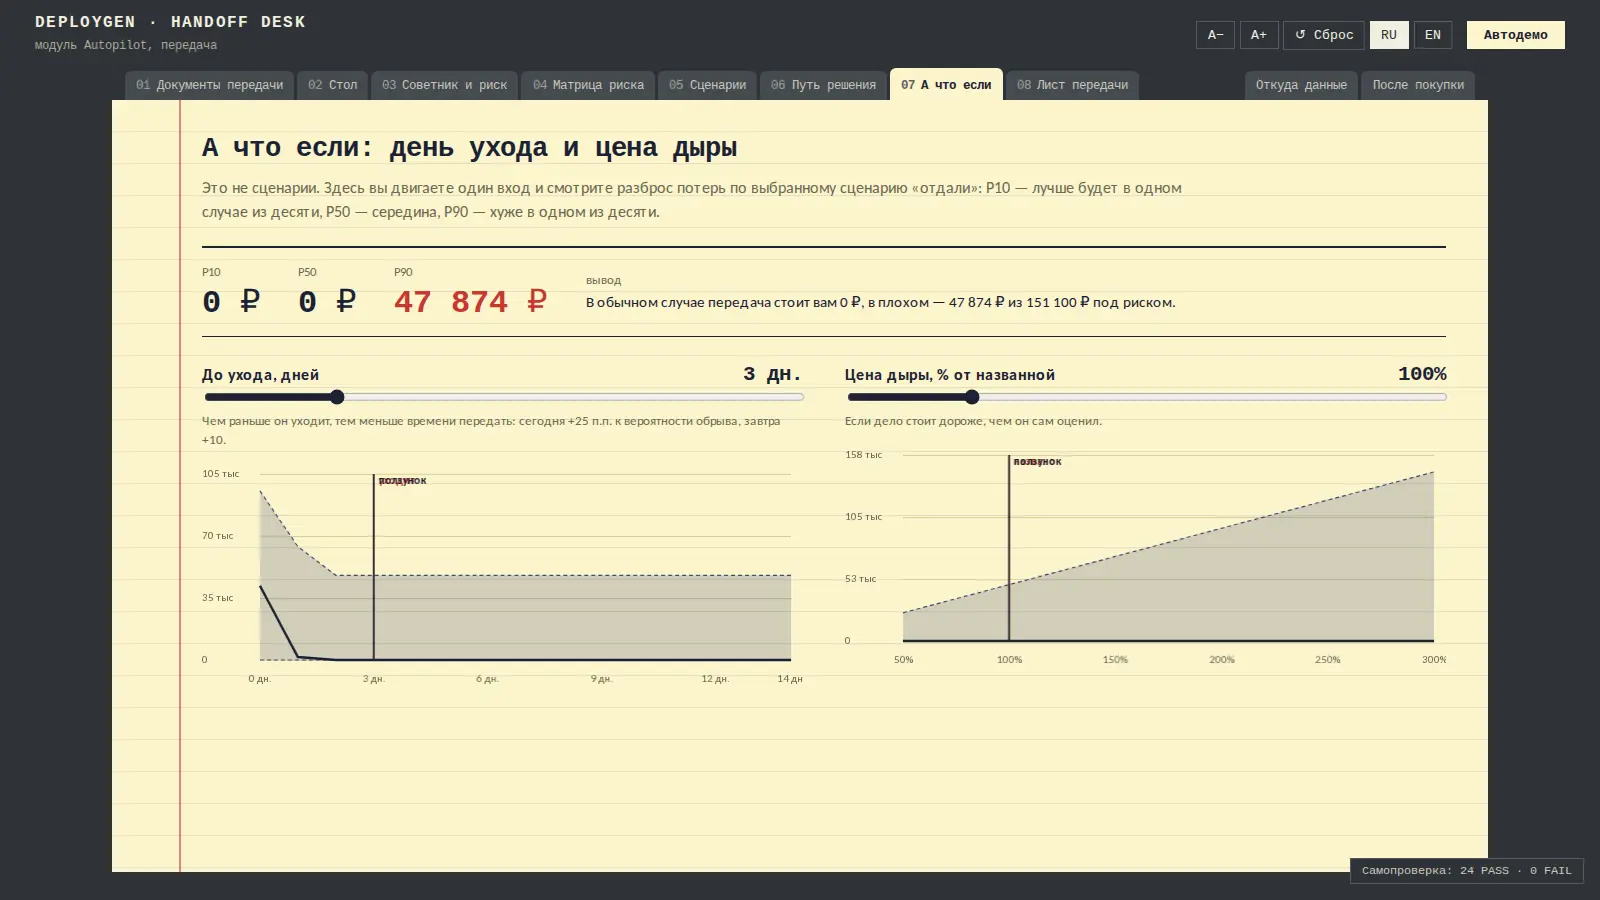Open tab 02 Стол
This screenshot has width=1600, height=900.
pyautogui.click(x=333, y=85)
